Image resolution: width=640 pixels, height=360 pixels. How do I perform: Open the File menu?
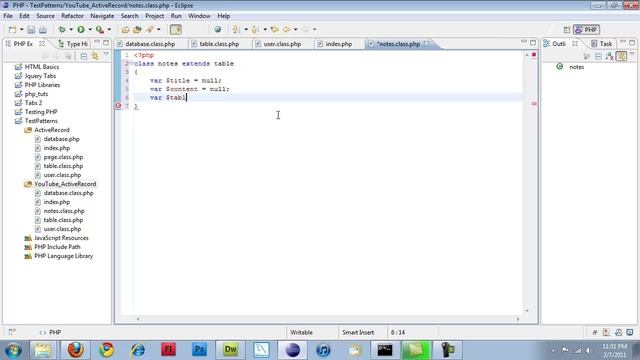(8, 16)
